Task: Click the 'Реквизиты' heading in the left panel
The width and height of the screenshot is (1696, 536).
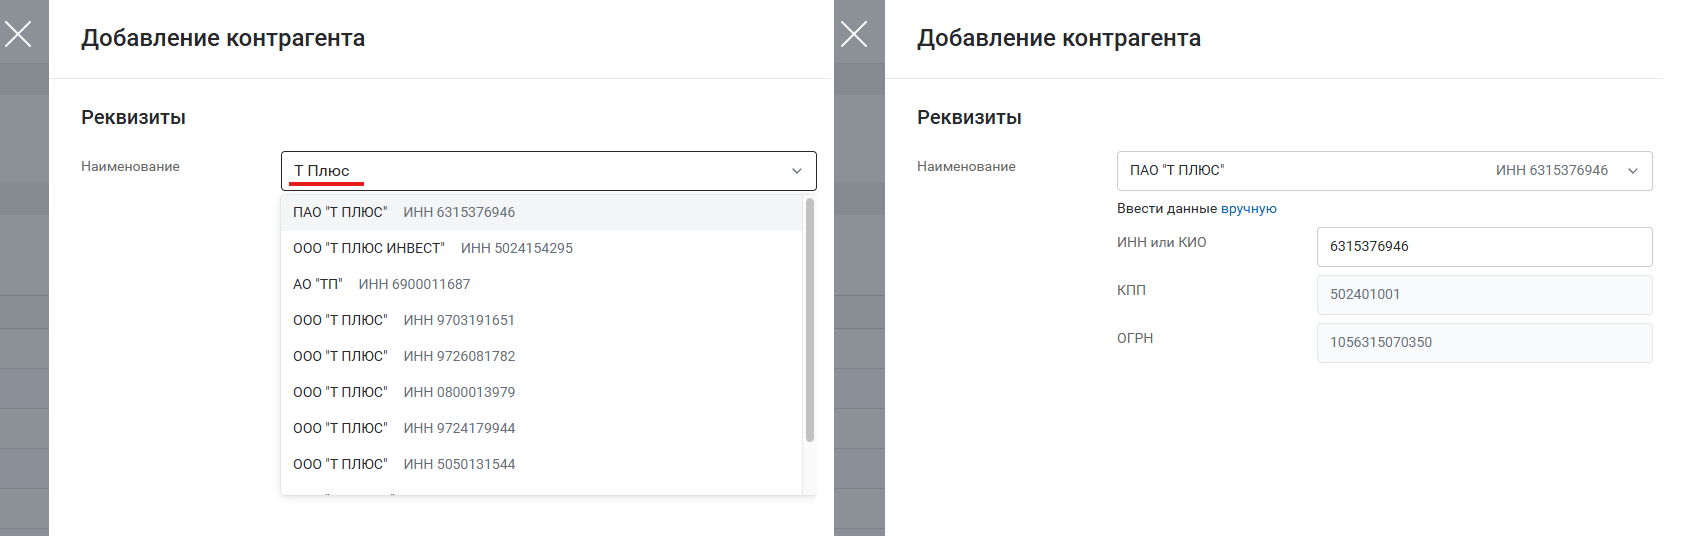Action: click(133, 118)
